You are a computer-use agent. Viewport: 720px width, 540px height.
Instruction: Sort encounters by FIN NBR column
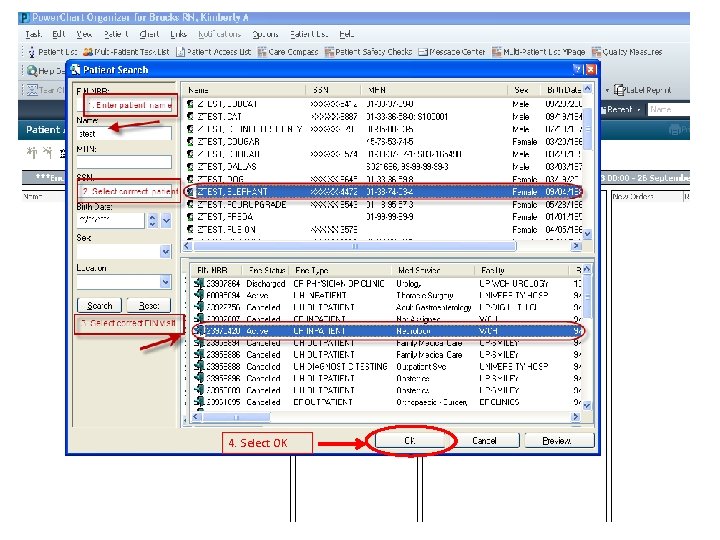(x=217, y=270)
